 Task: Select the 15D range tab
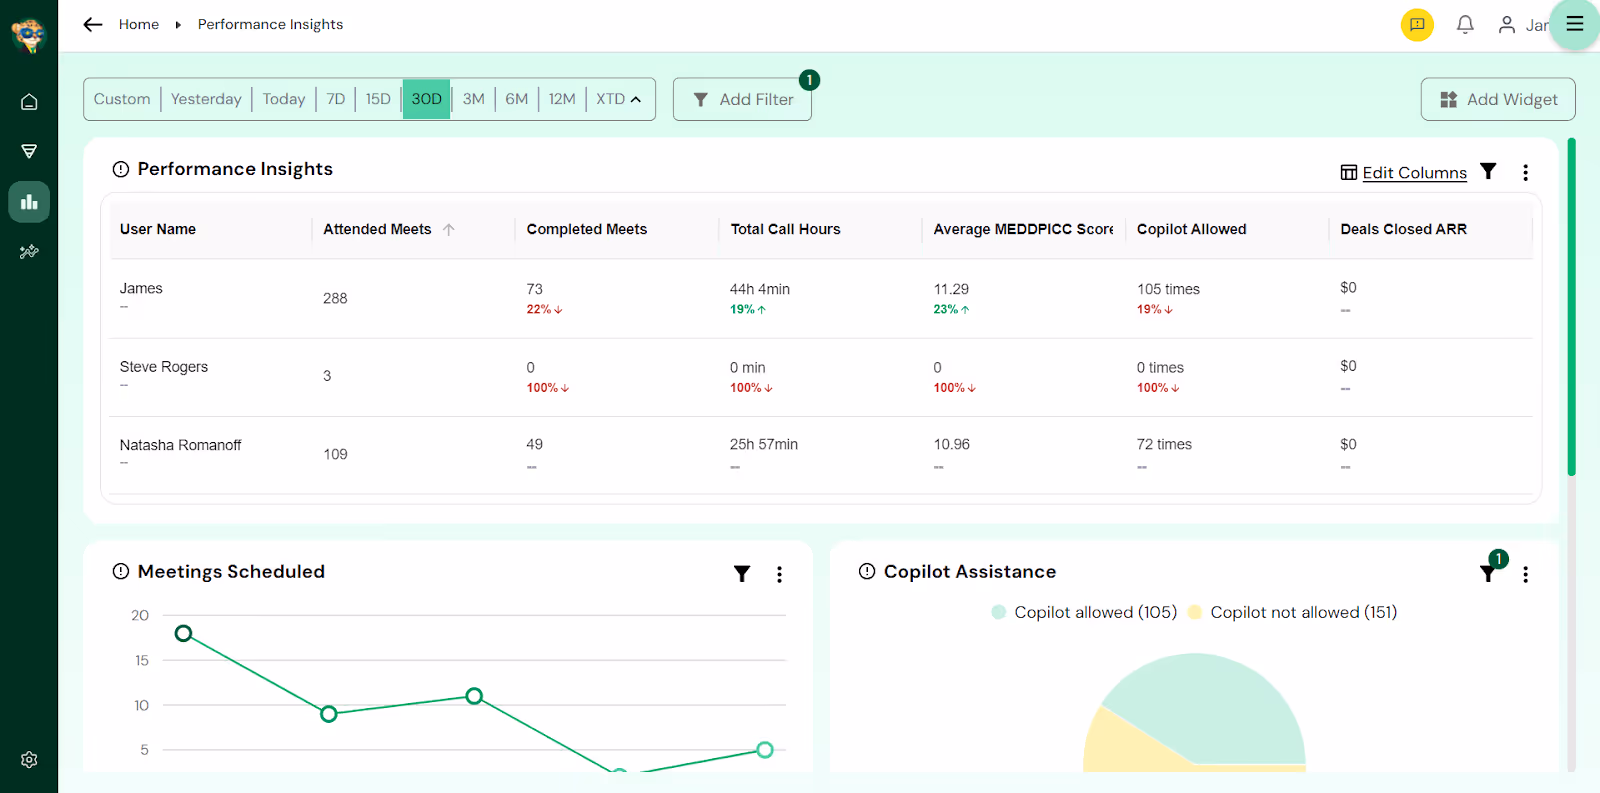click(378, 99)
